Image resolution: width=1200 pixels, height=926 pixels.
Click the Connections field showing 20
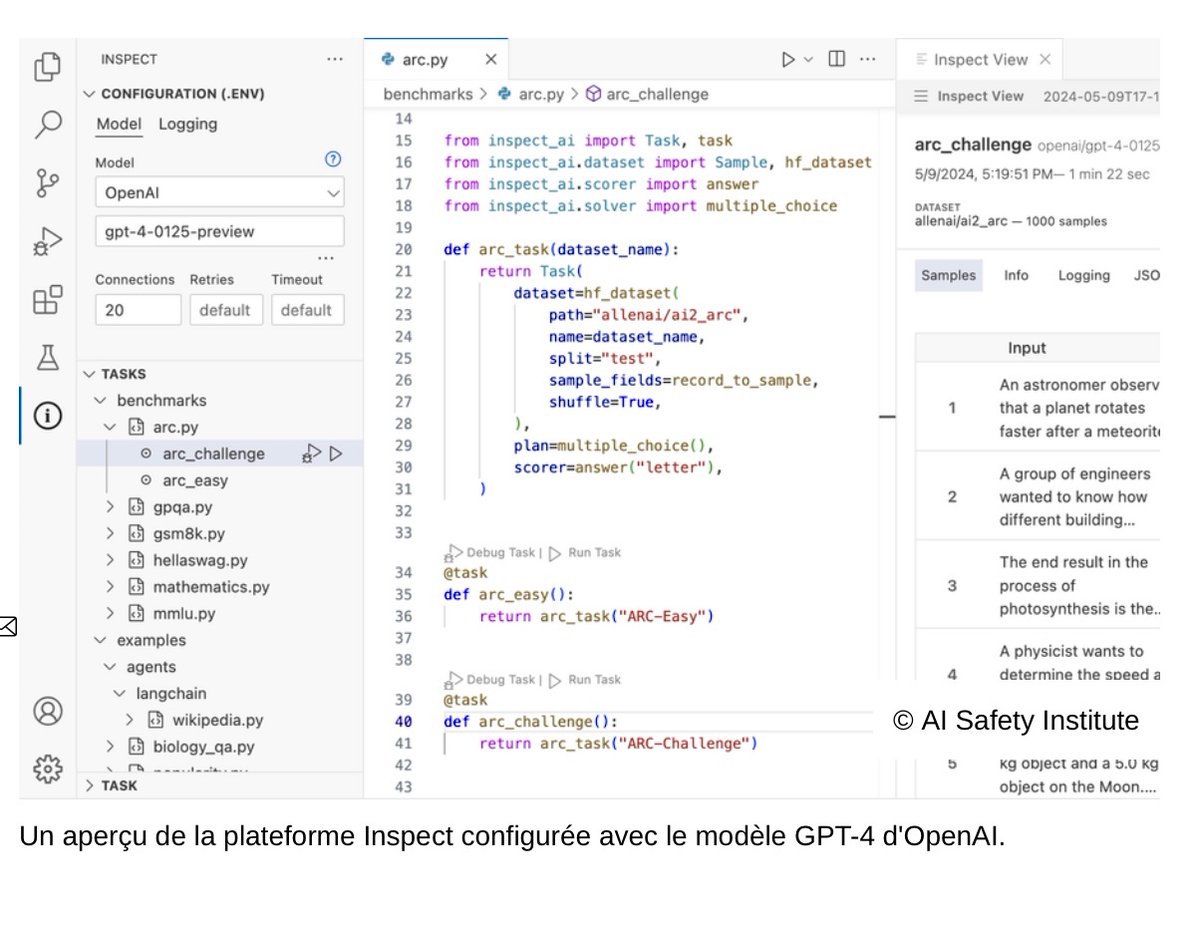(139, 310)
